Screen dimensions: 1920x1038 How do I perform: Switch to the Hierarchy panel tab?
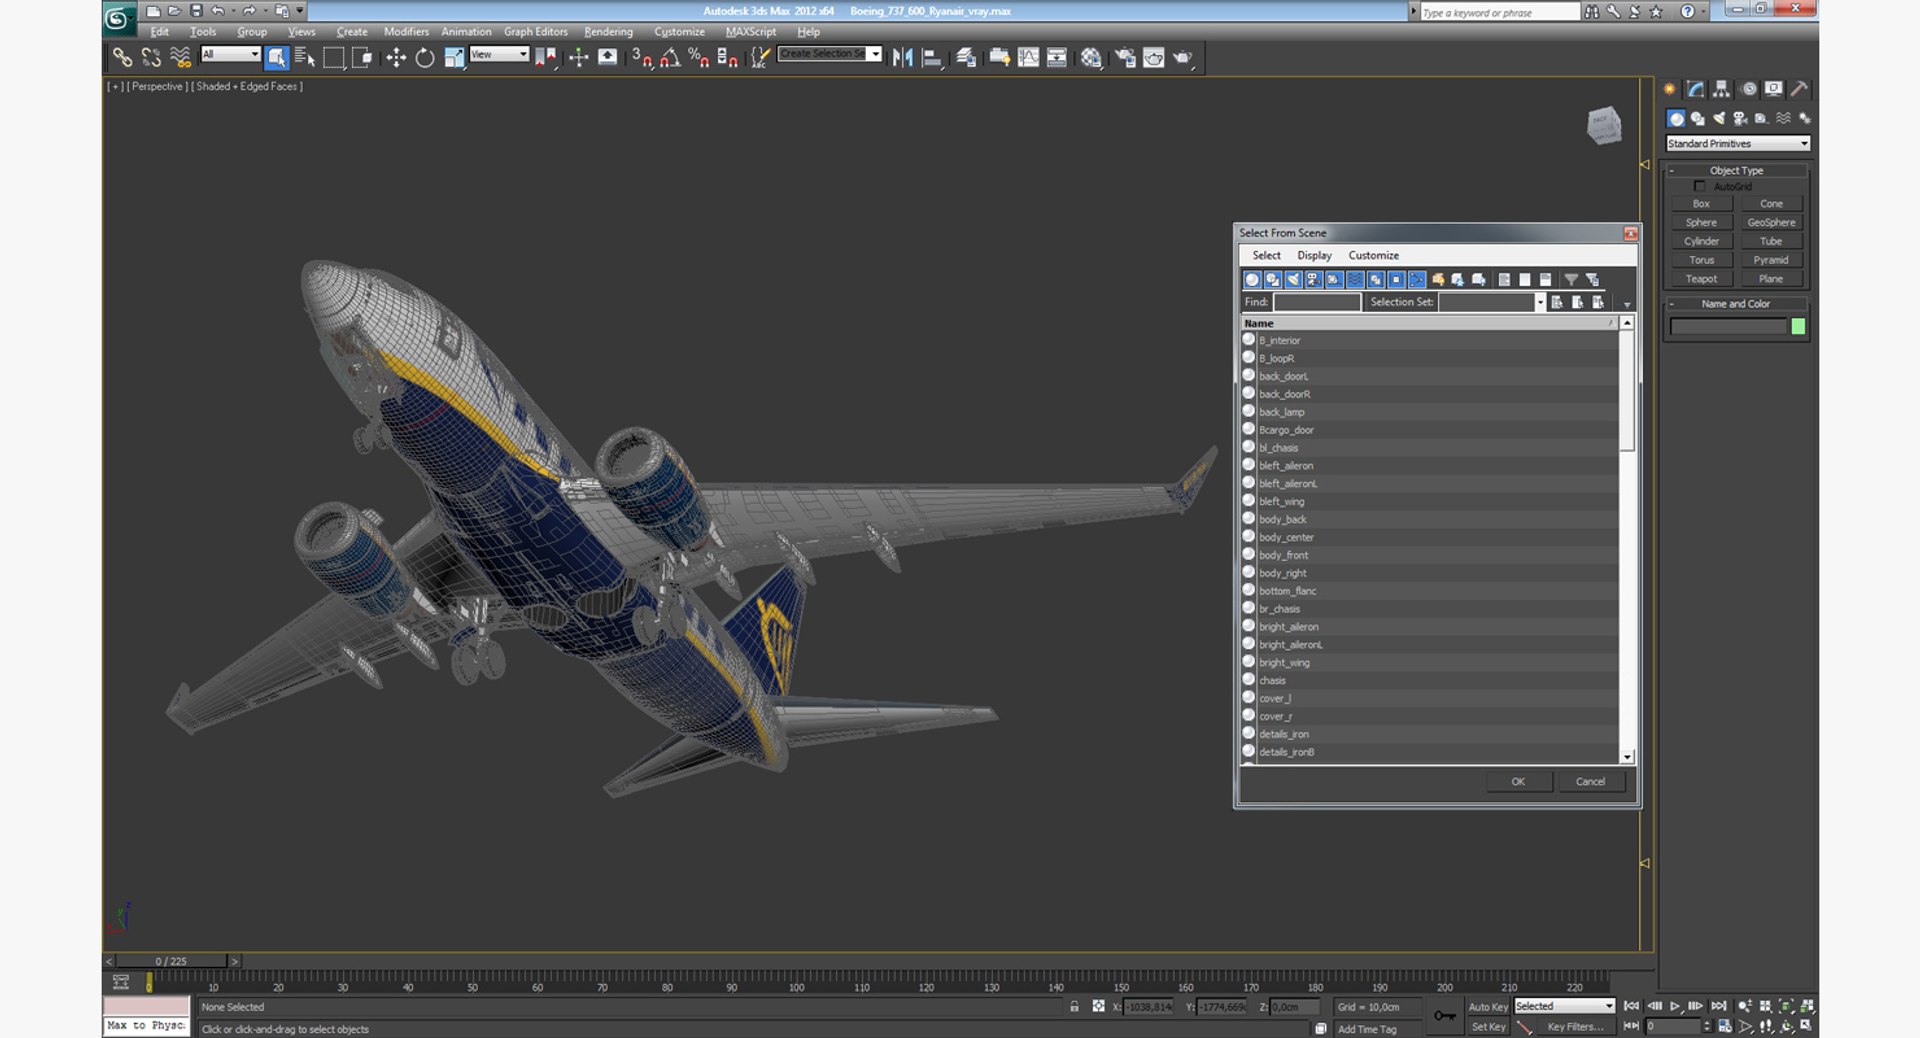pyautogui.click(x=1721, y=89)
